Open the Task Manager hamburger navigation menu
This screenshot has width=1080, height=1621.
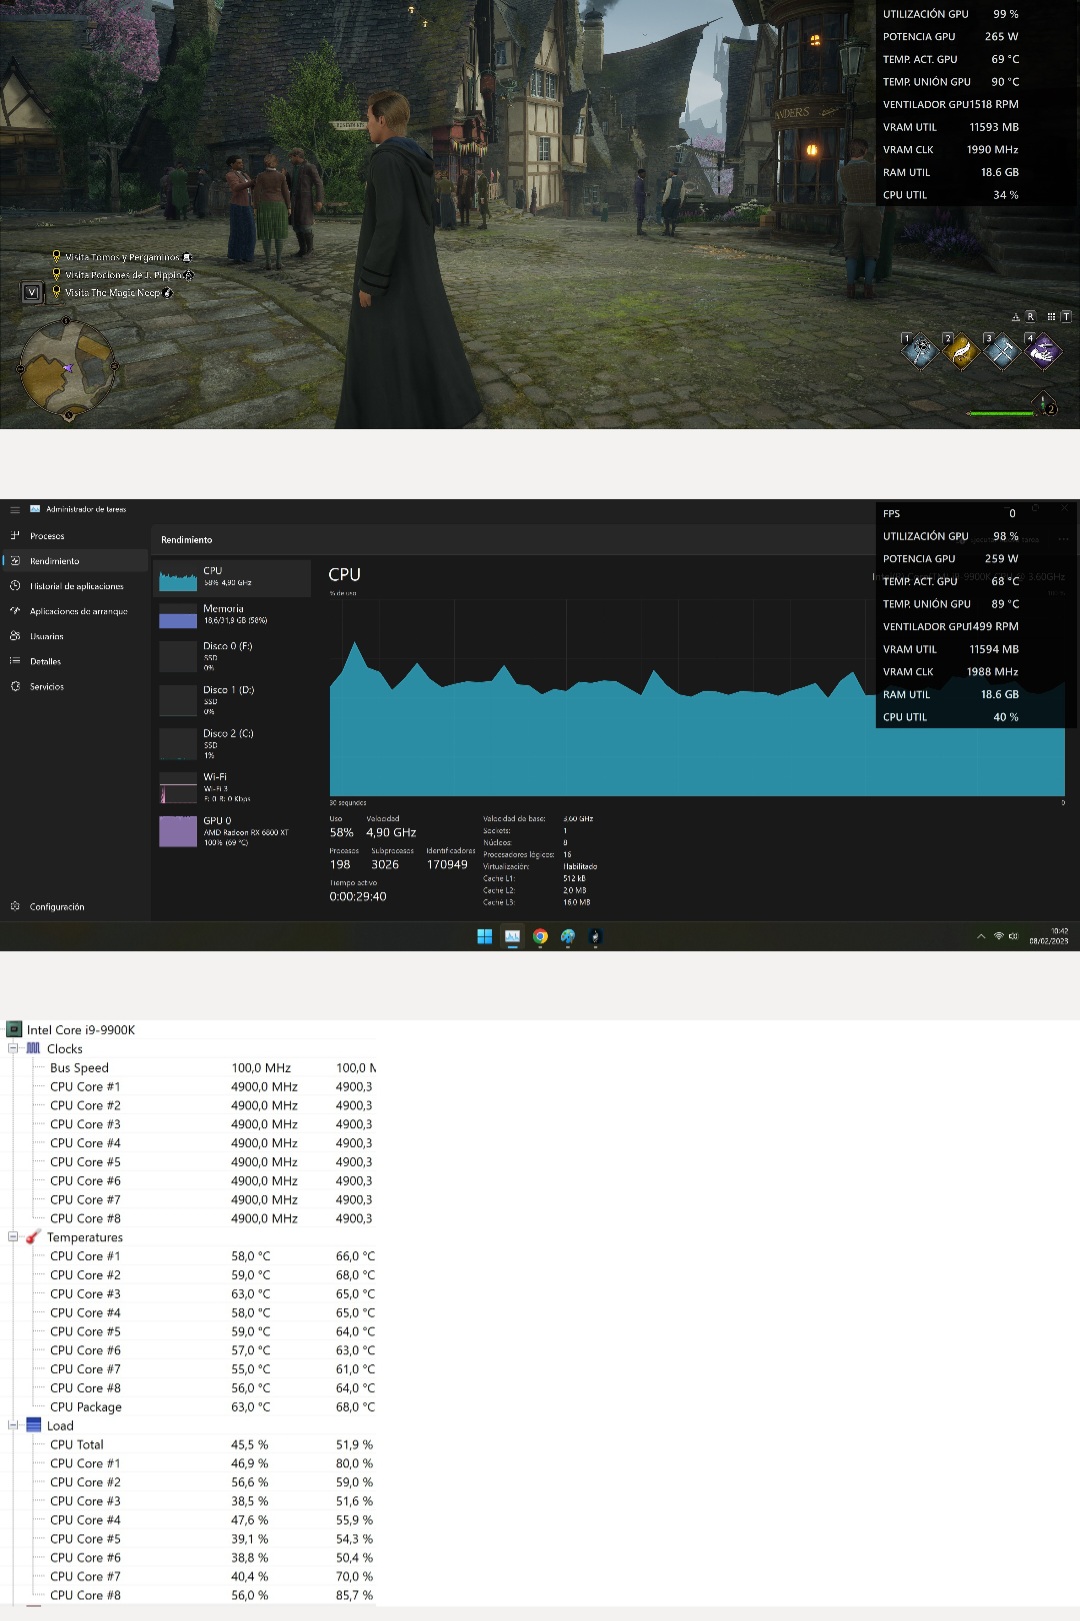[15, 510]
